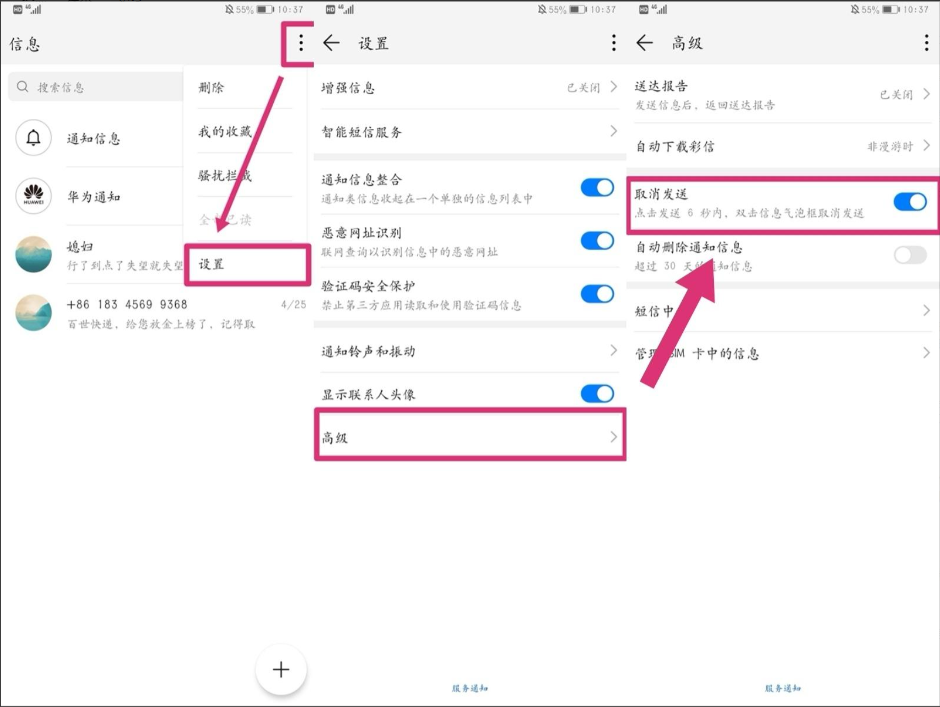Select 删除 from the popup menu
Image resolution: width=940 pixels, height=707 pixels.
211,88
